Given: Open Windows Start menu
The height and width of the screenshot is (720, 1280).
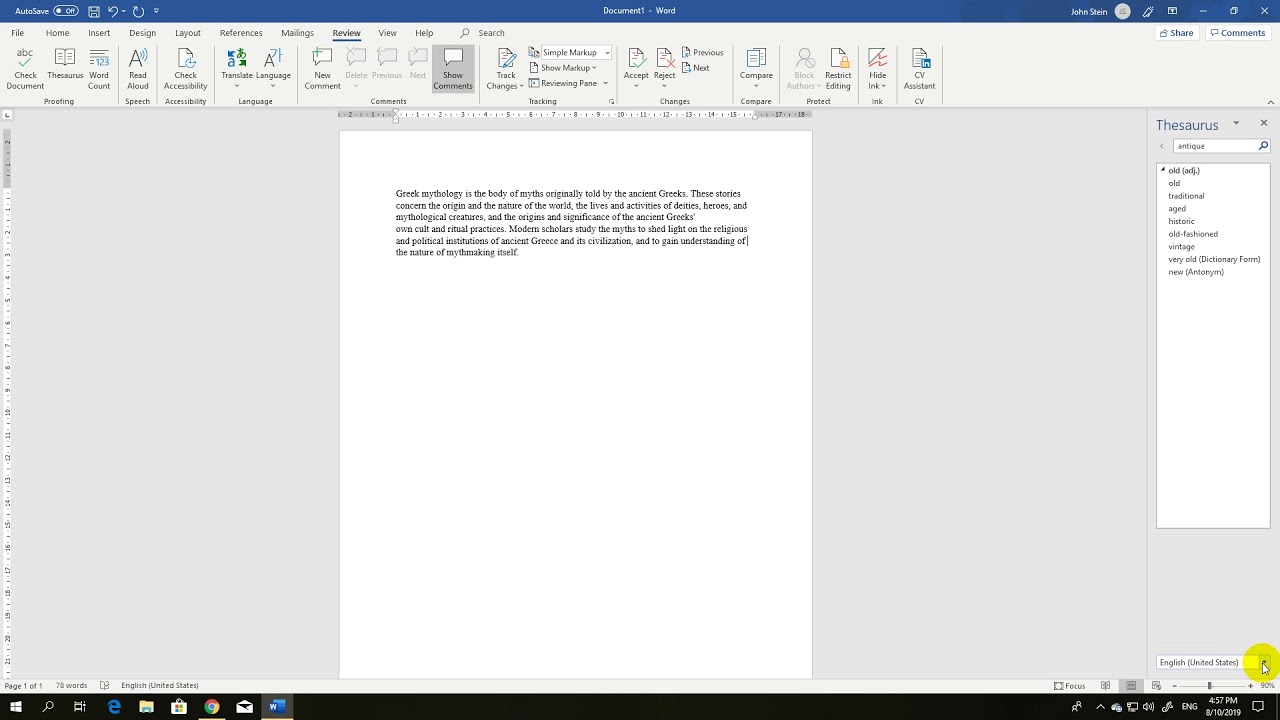Looking at the screenshot, I should coord(15,707).
